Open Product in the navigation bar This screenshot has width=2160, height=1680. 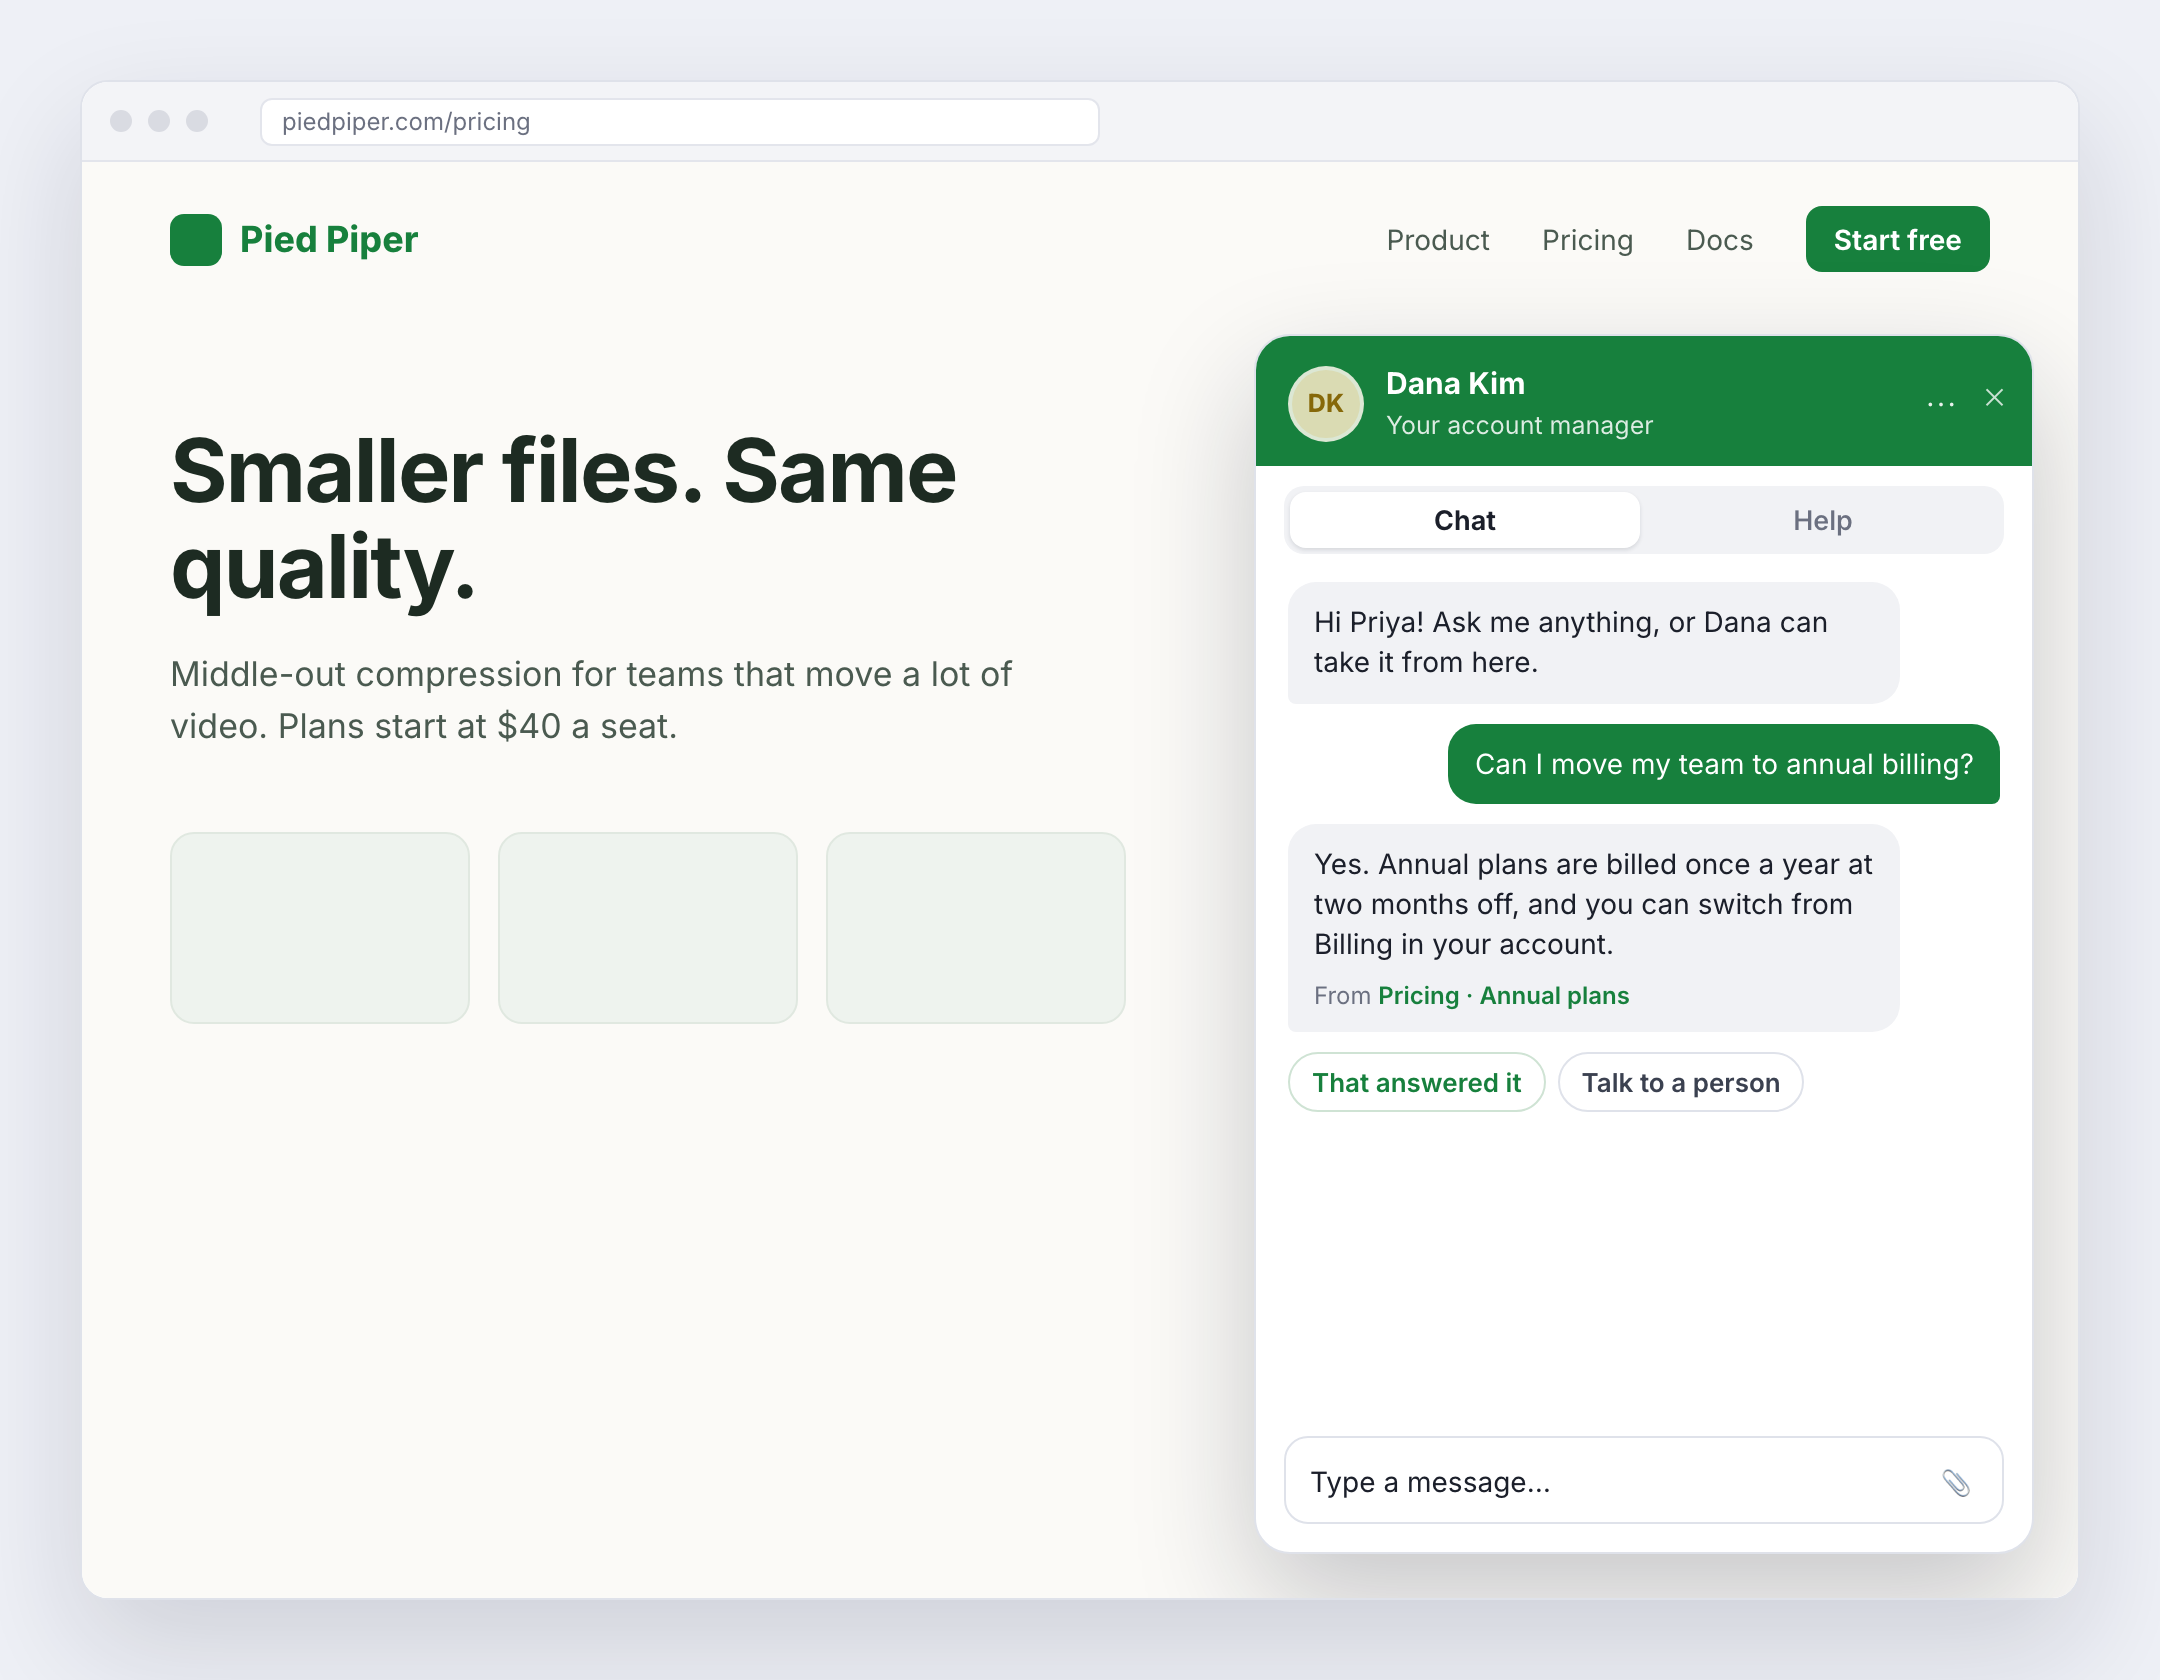coord(1437,240)
